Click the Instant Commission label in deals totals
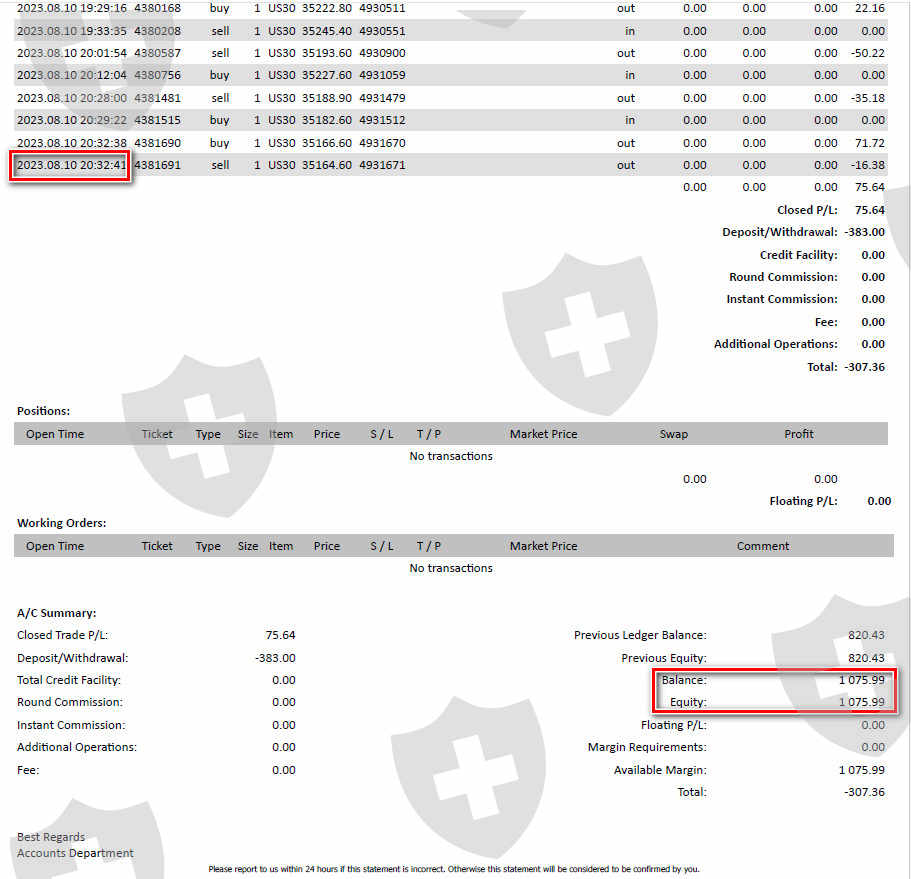Image resolution: width=911 pixels, height=879 pixels. (x=782, y=299)
